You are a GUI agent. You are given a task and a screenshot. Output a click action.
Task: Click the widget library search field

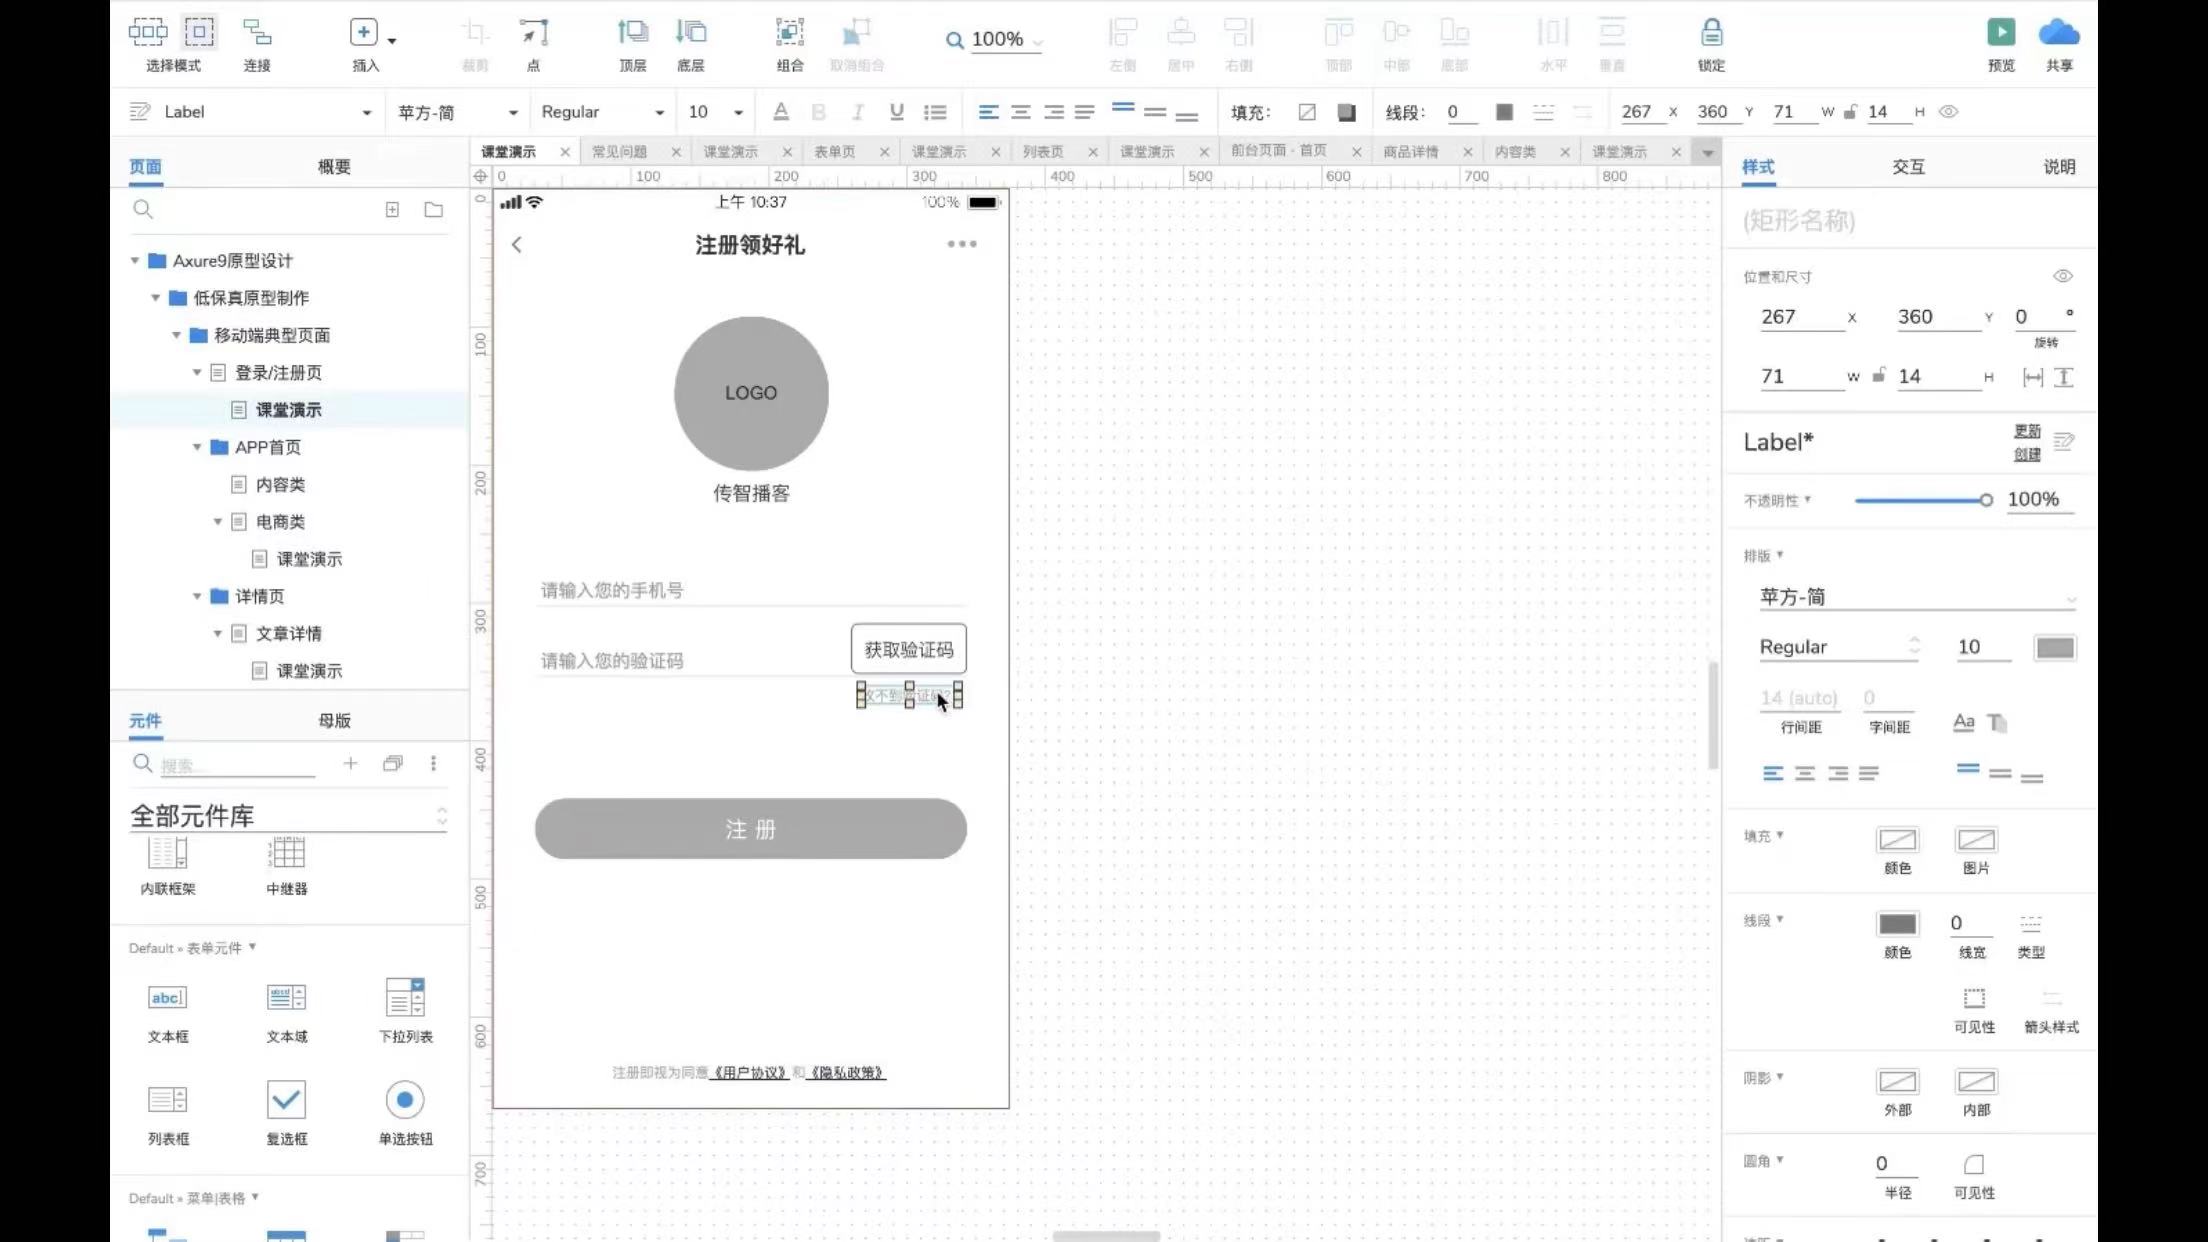point(236,766)
